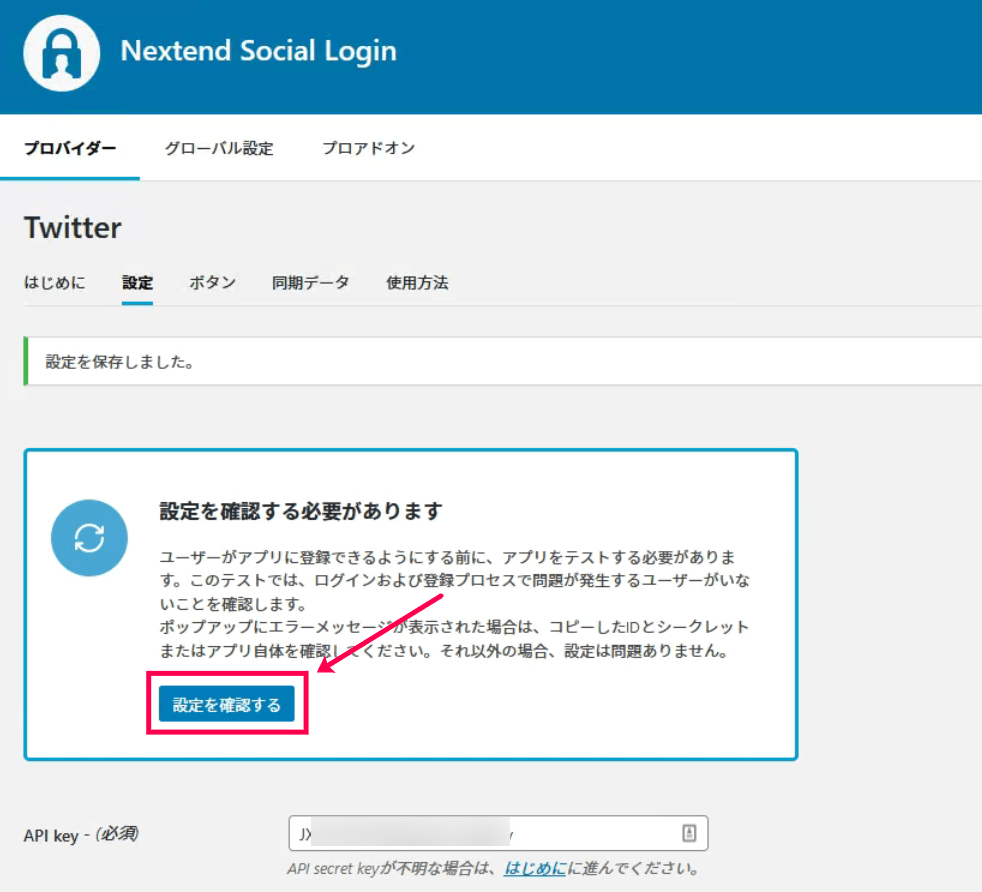The height and width of the screenshot is (892, 982).
Task: Click the Twitter page heading
Action: (x=72, y=227)
